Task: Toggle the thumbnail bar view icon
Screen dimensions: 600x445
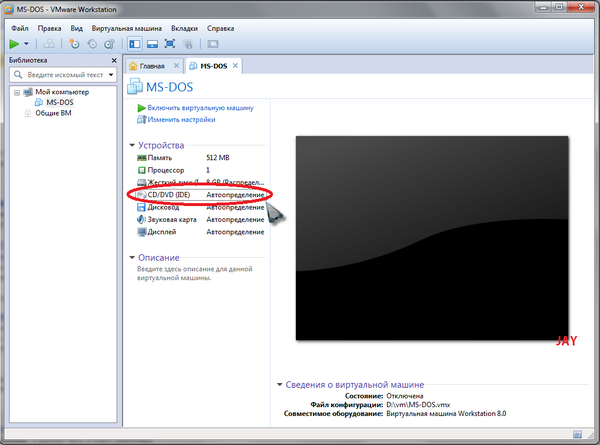Action: click(152, 44)
